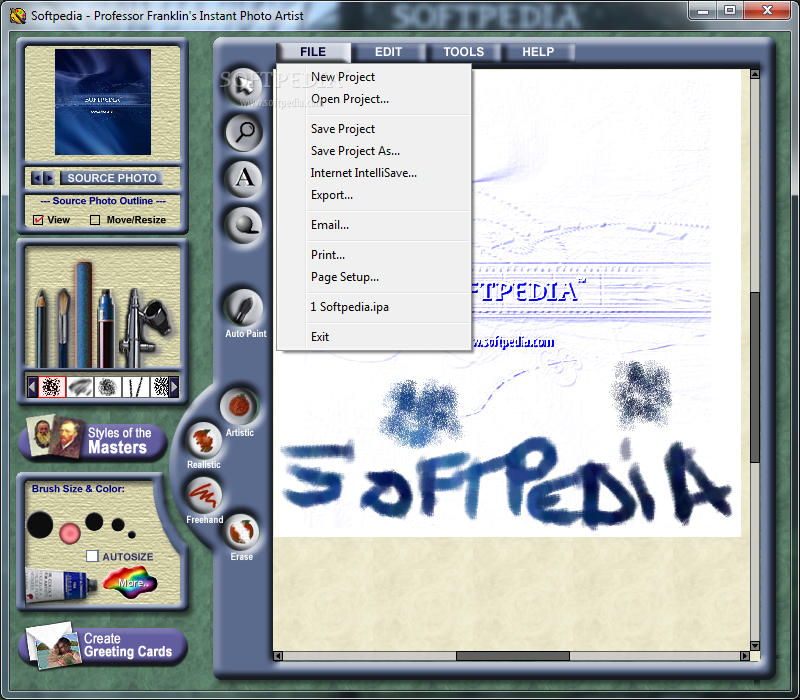Viewport: 800px width, 700px height.
Task: Click the scroll left arrow of canvas
Action: point(278,656)
